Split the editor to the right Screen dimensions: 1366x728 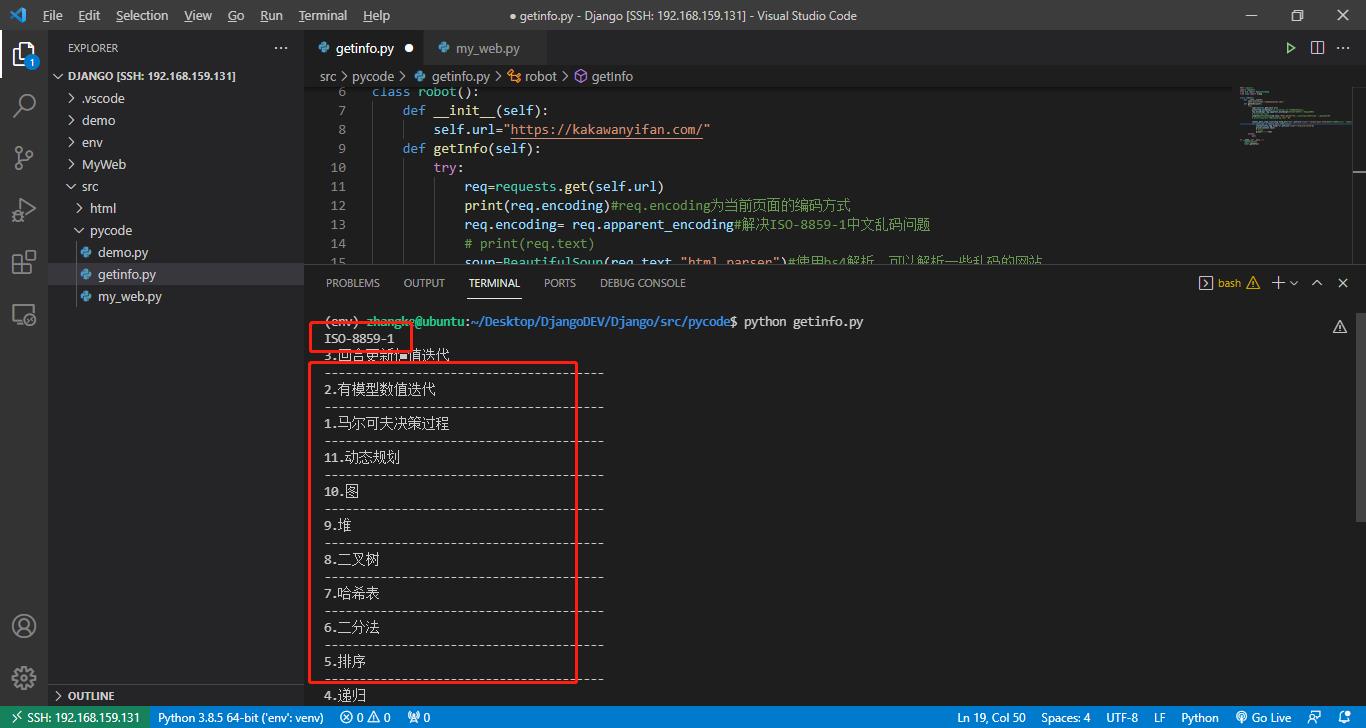tap(1318, 48)
